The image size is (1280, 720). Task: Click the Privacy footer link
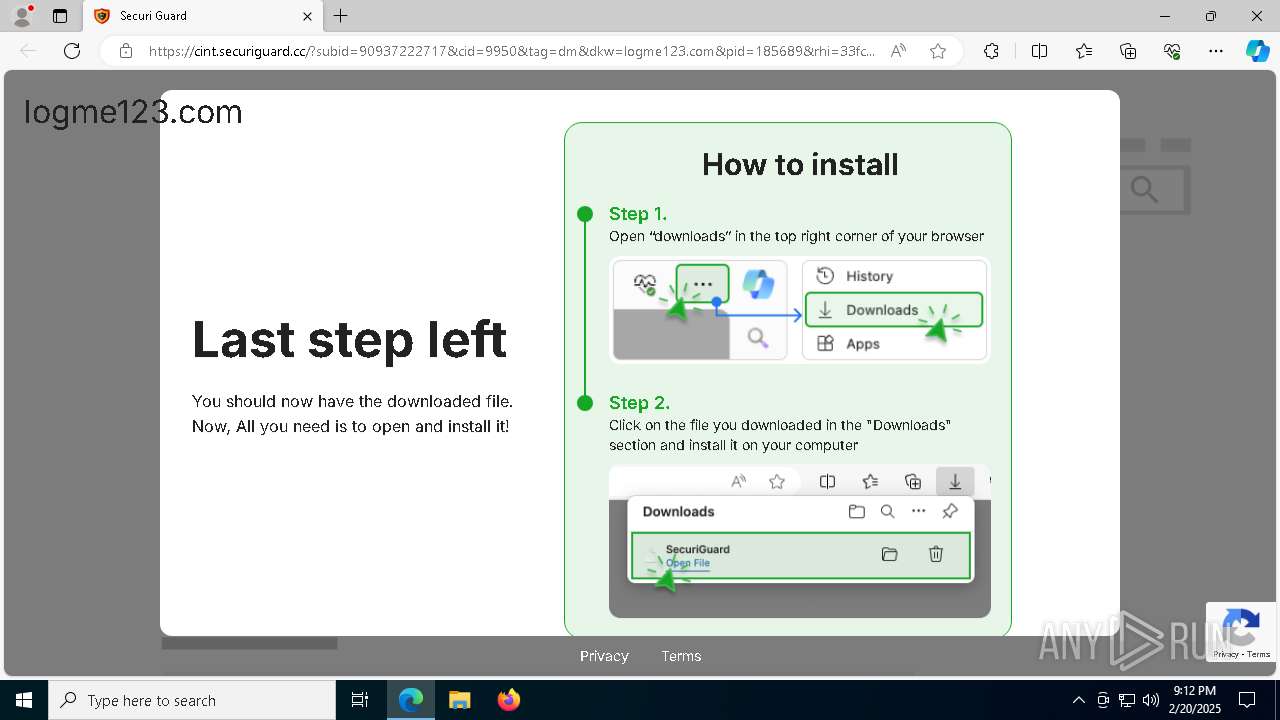tap(604, 656)
